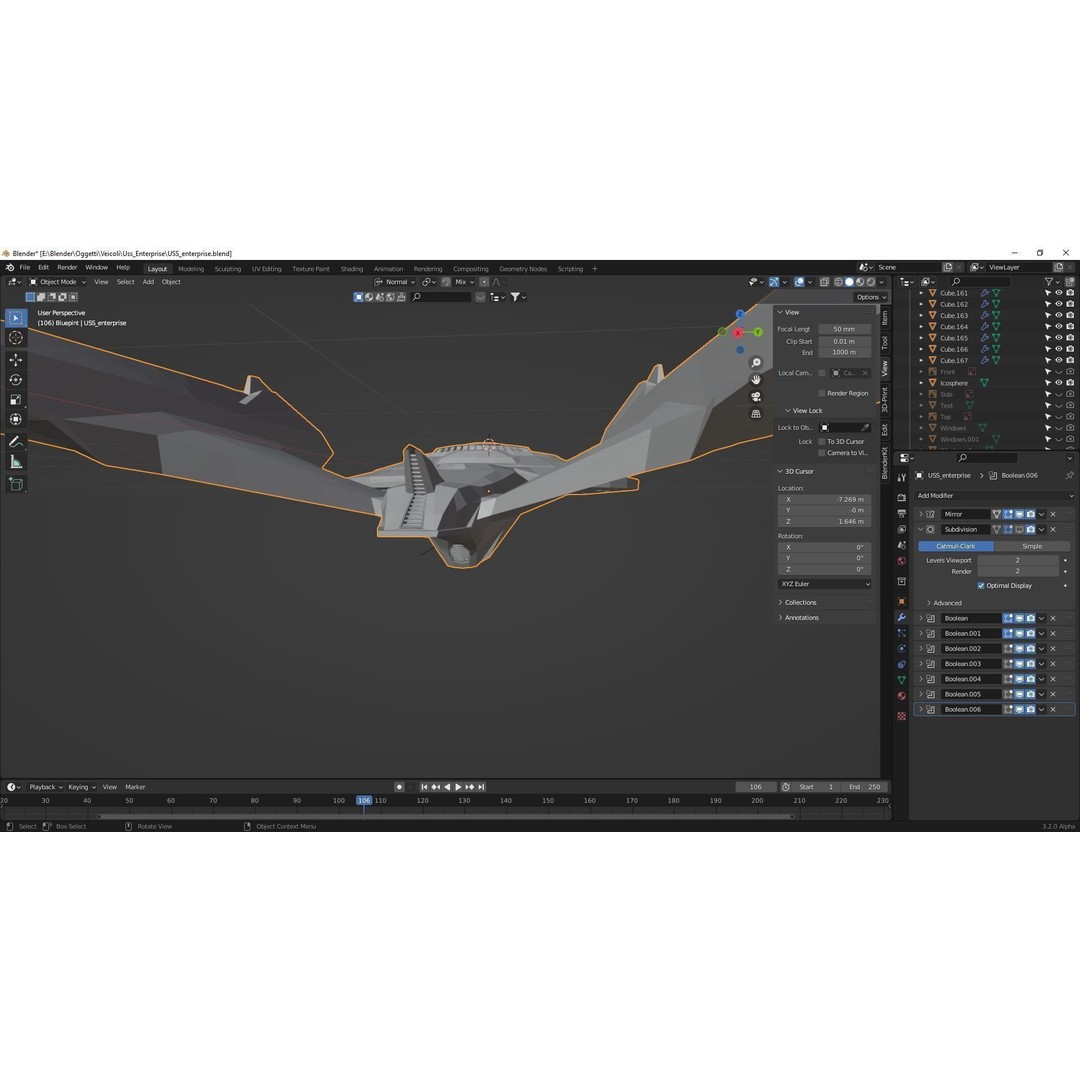Open the World properties tab
The height and width of the screenshot is (1080, 1080).
coord(902,561)
